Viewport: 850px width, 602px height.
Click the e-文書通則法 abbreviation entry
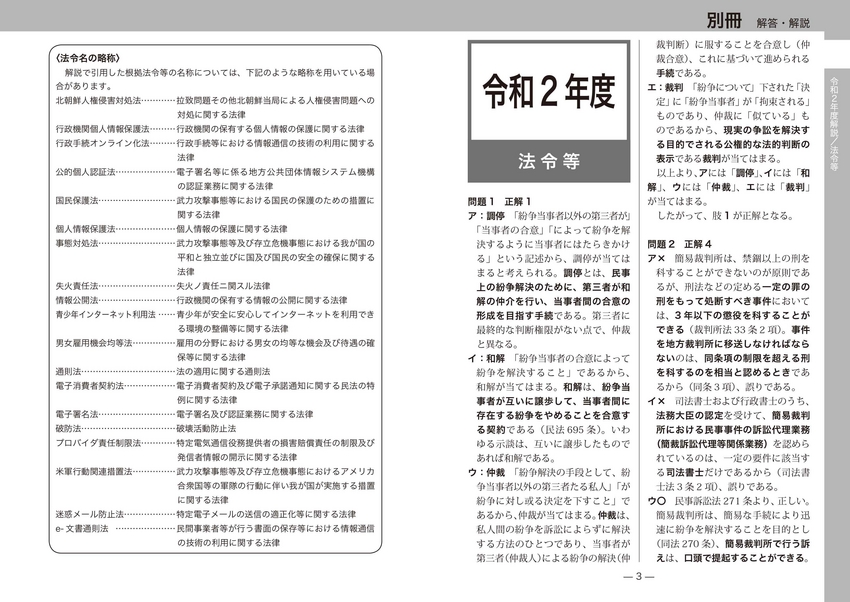click(x=84, y=528)
